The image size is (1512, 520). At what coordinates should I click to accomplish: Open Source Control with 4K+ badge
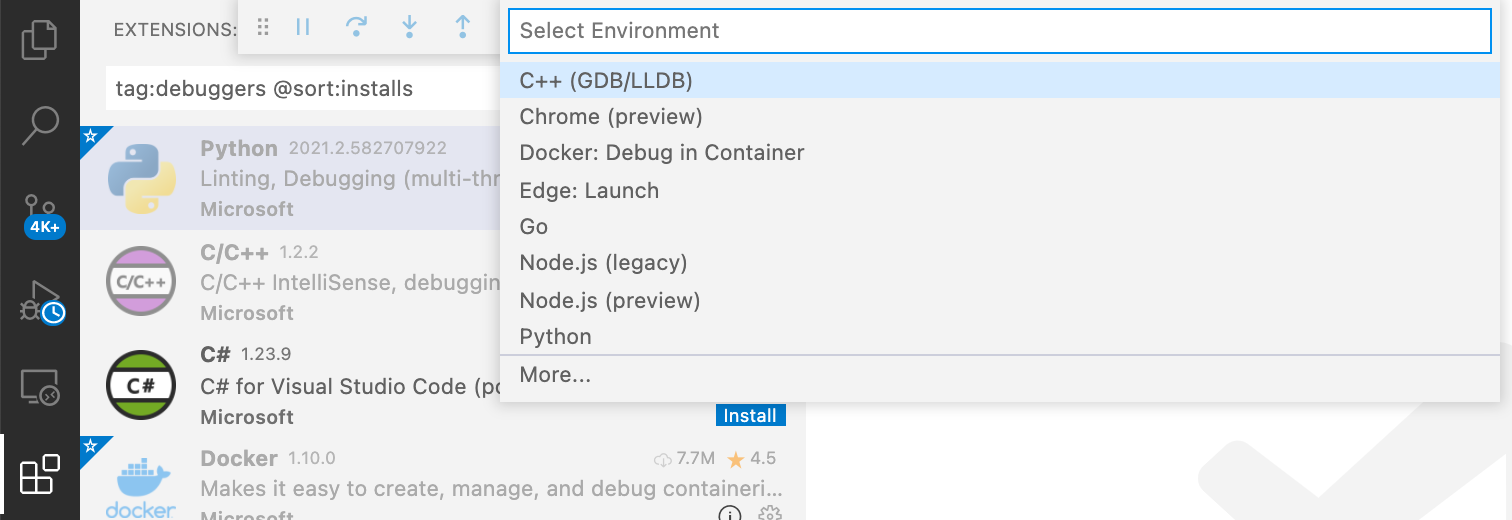(x=41, y=212)
